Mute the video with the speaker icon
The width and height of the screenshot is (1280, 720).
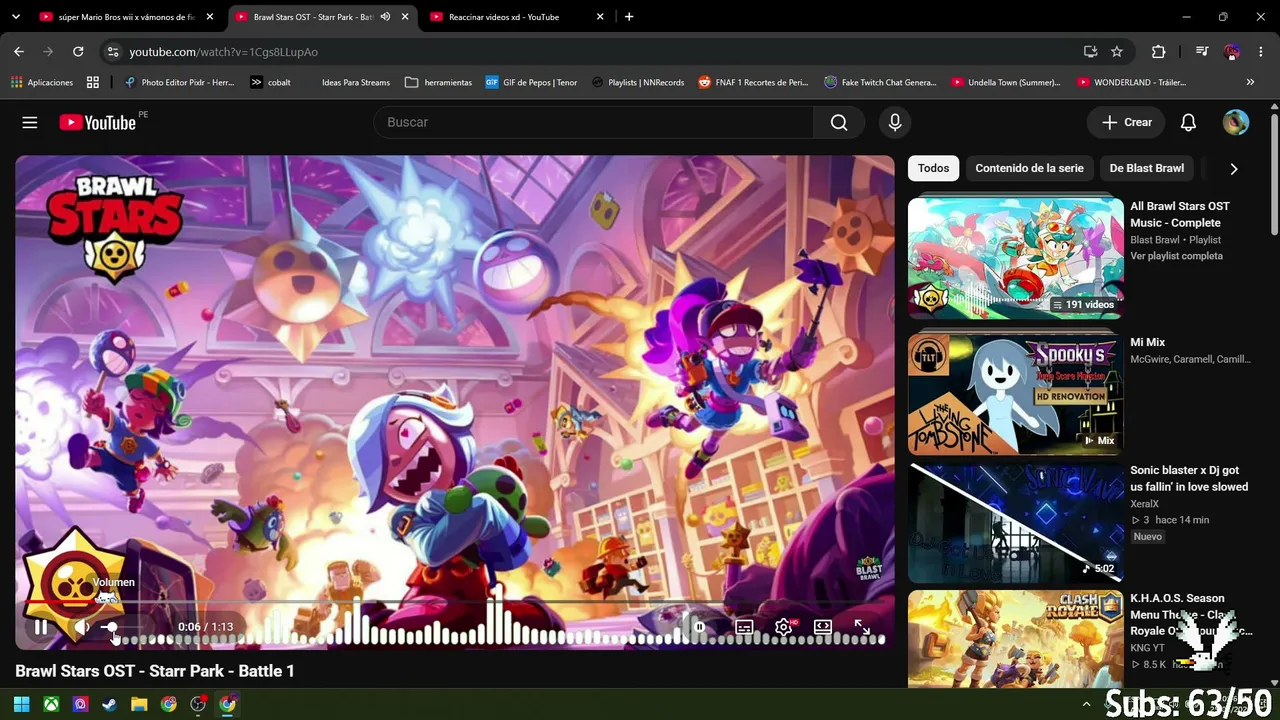82,627
